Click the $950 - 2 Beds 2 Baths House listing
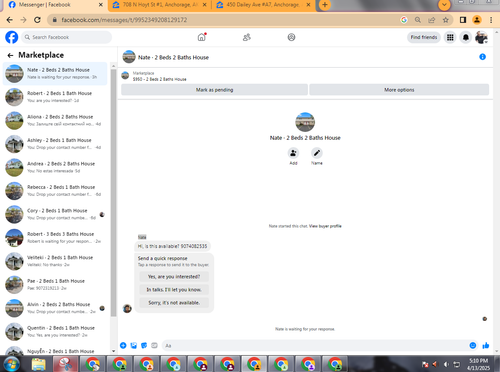 tap(159, 79)
